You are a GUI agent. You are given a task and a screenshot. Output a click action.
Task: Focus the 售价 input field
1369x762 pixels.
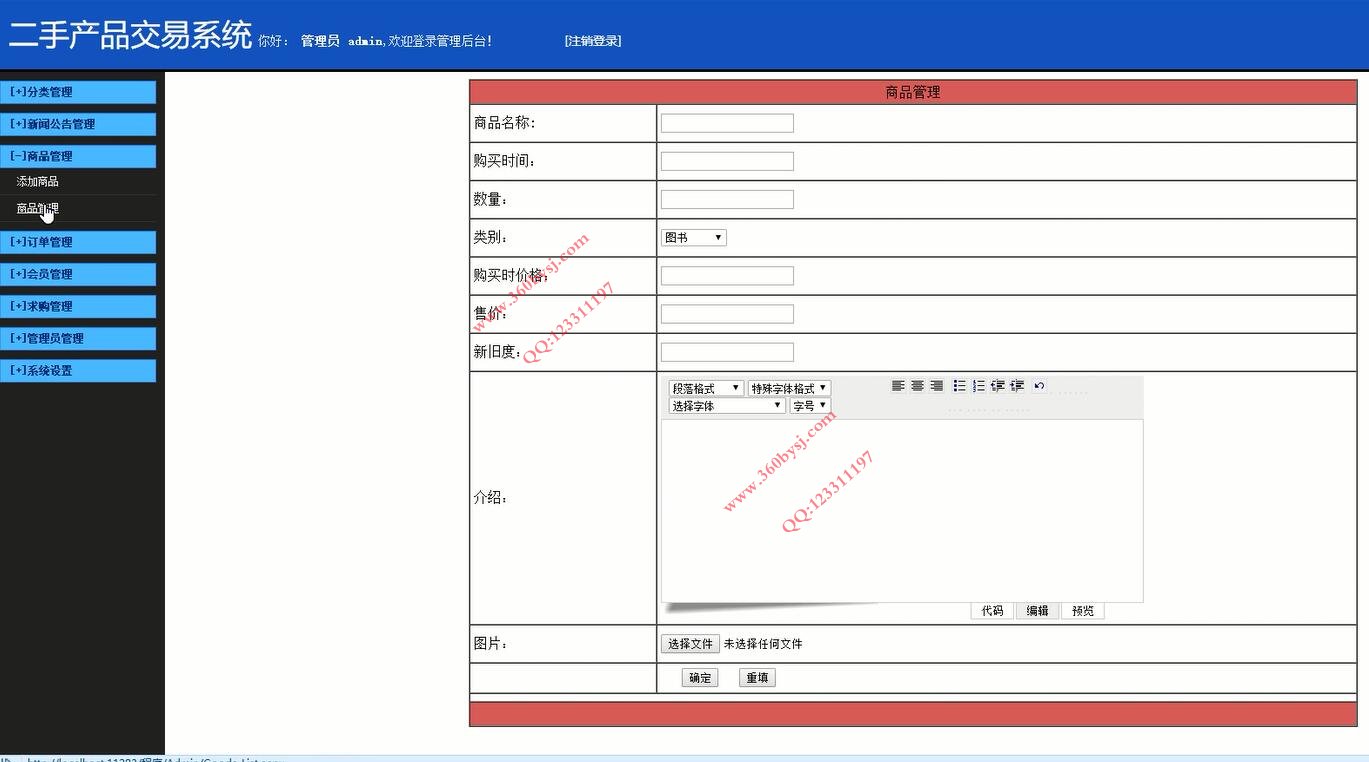(x=727, y=314)
